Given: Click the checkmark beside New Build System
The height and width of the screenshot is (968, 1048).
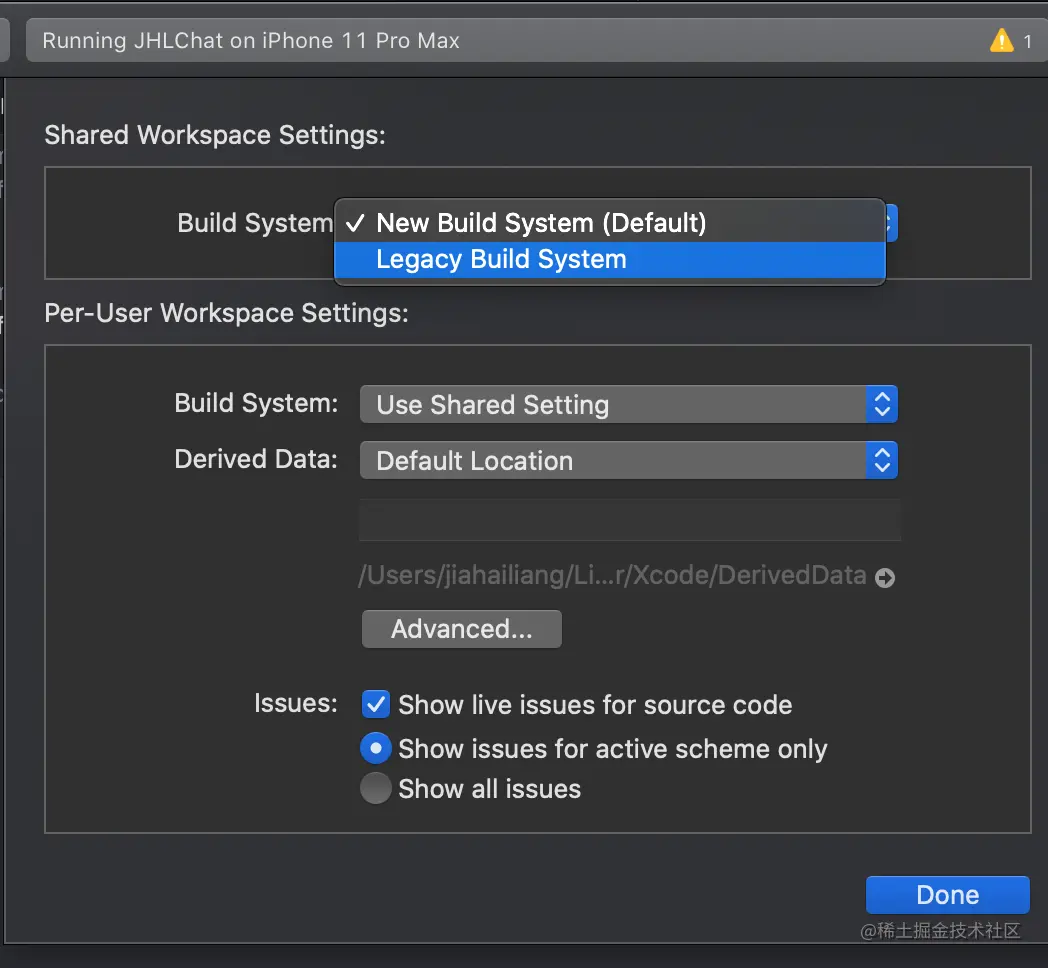Looking at the screenshot, I should coord(355,223).
